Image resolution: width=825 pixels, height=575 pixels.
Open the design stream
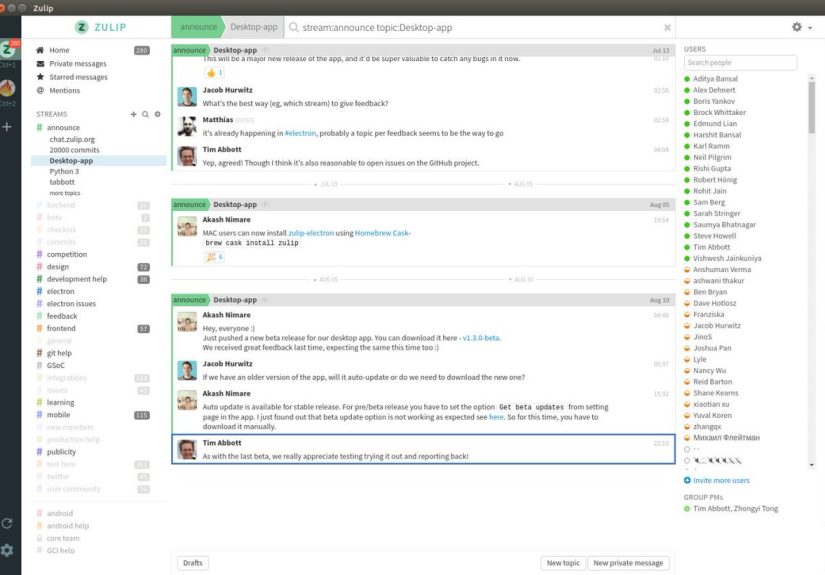58,267
